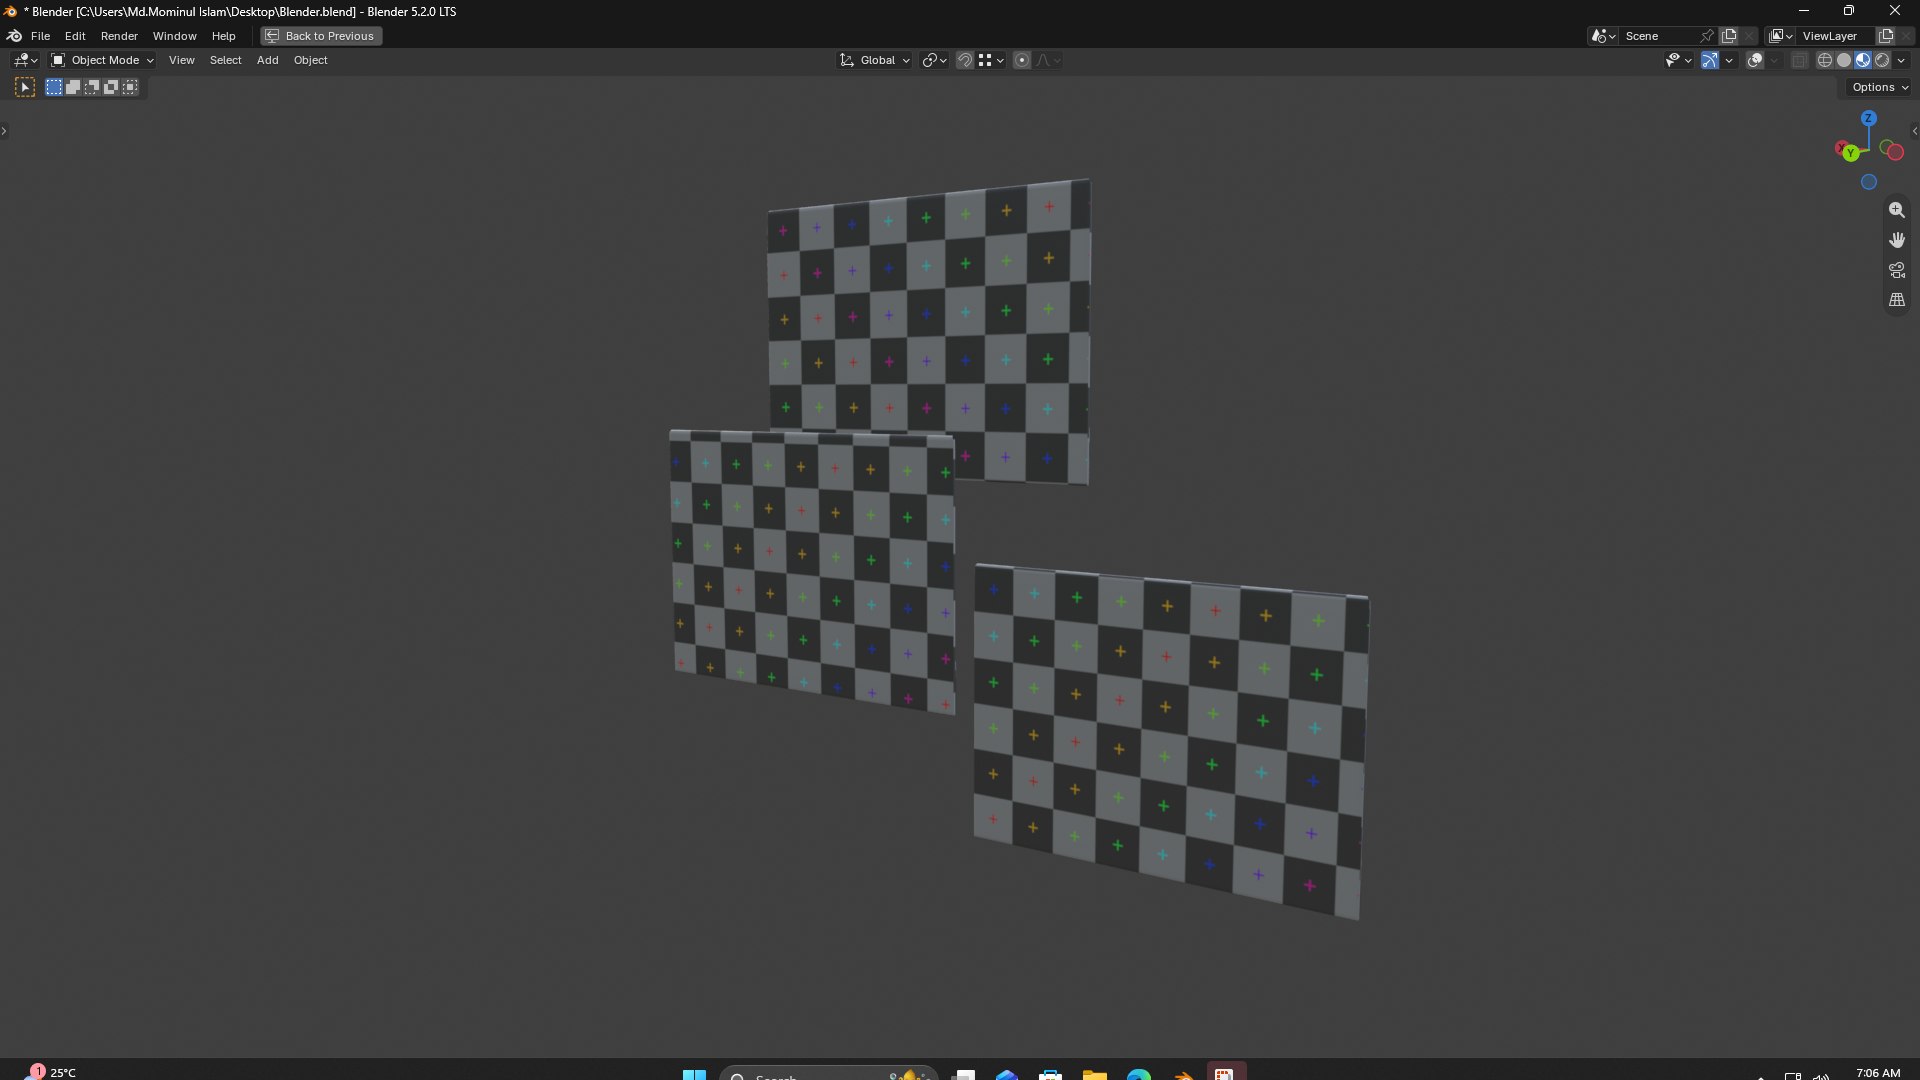Open the editor type dropdown
Image resolution: width=1920 pixels, height=1080 pixels.
click(25, 60)
